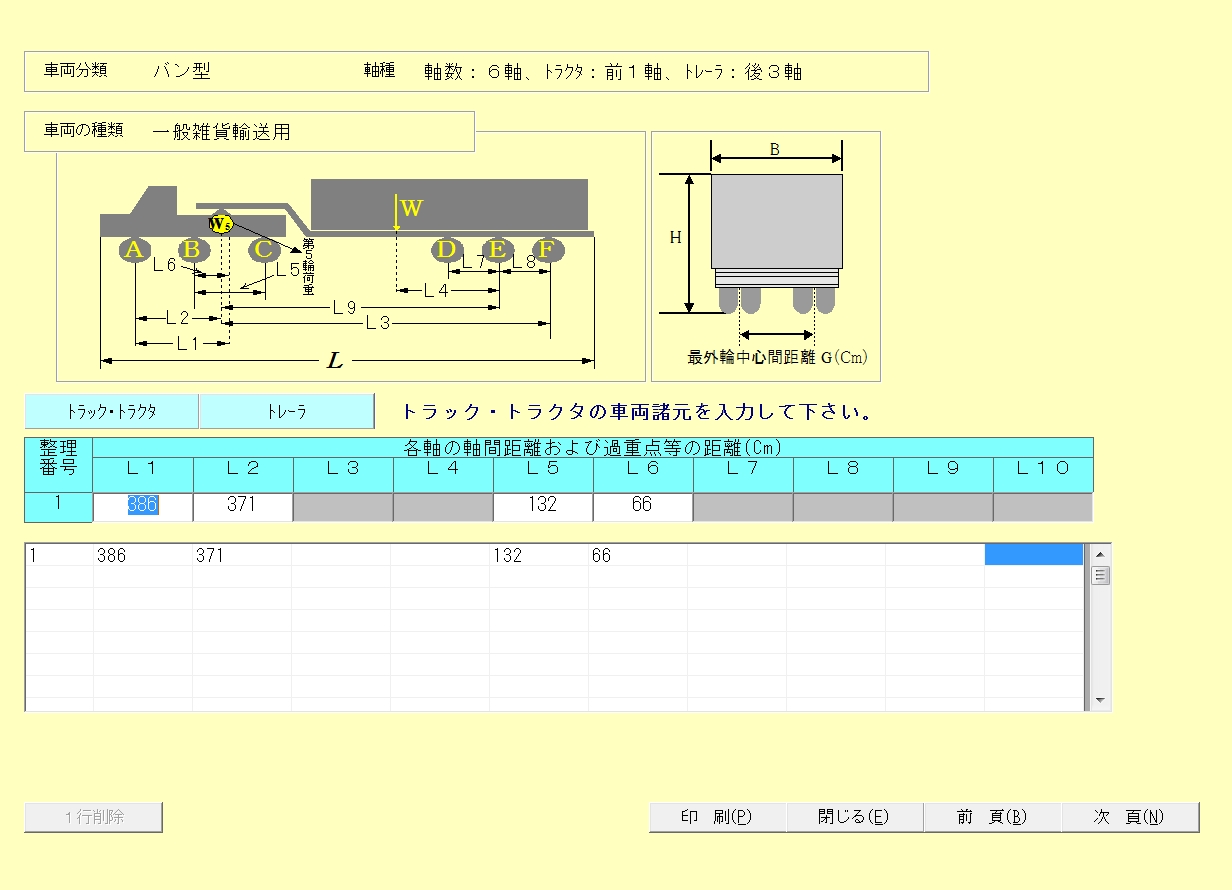This screenshot has width=1232, height=890.
Task: Click axle D wheel in the truck diagram
Action: coord(447,250)
